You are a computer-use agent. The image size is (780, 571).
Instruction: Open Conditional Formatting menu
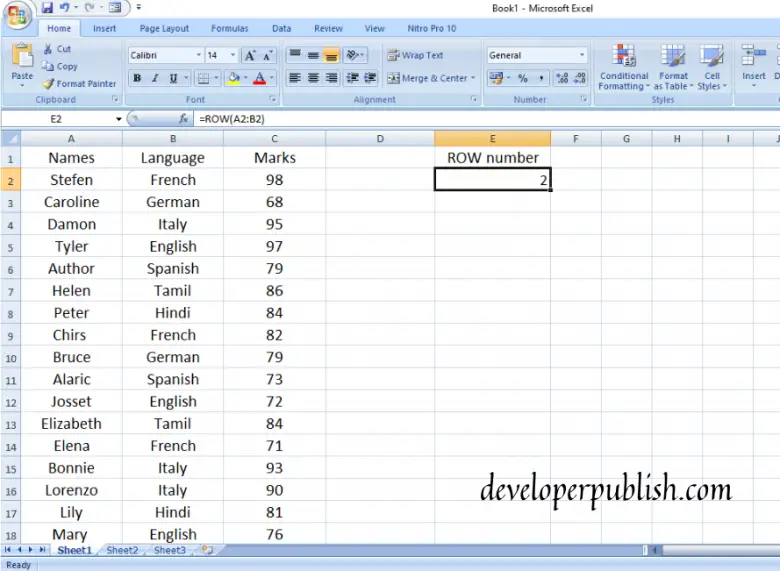pyautogui.click(x=624, y=67)
